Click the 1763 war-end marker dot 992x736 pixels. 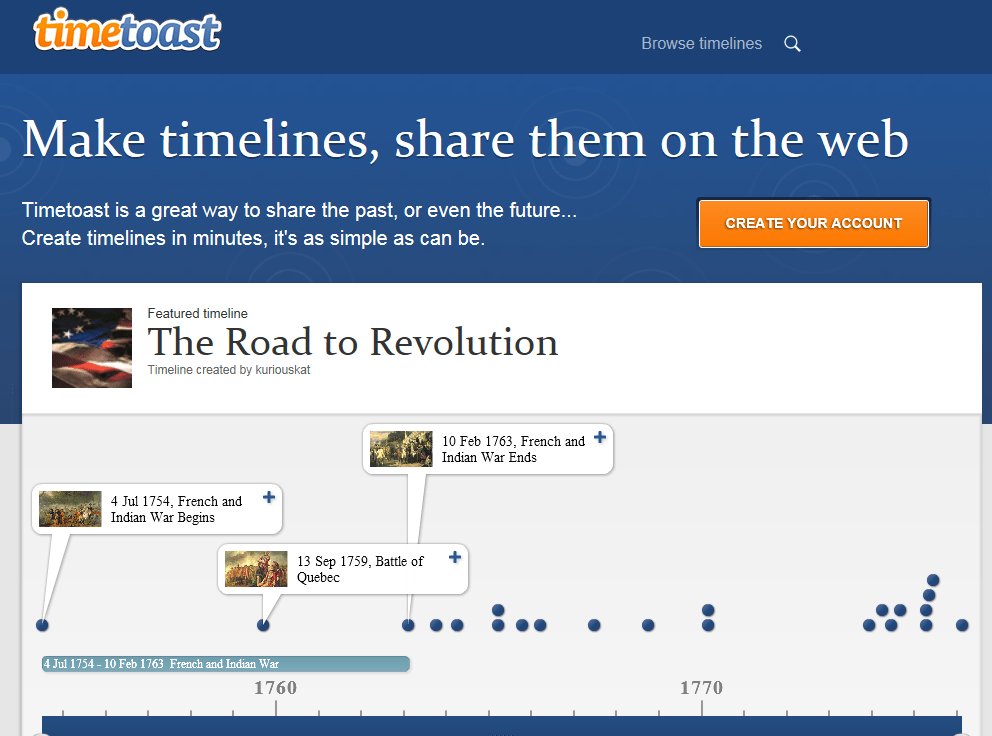[407, 624]
